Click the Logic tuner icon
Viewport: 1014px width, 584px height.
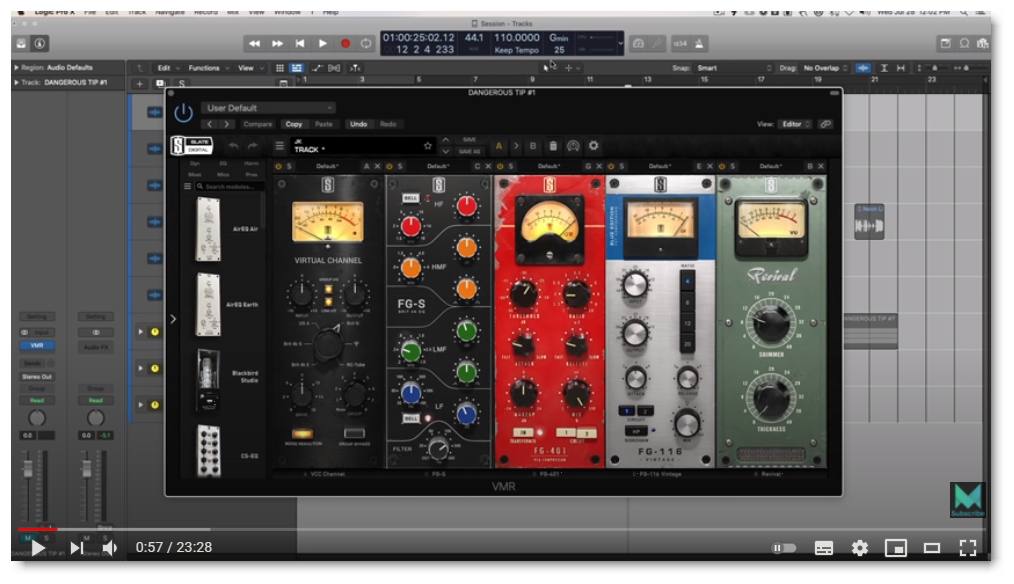pos(657,43)
